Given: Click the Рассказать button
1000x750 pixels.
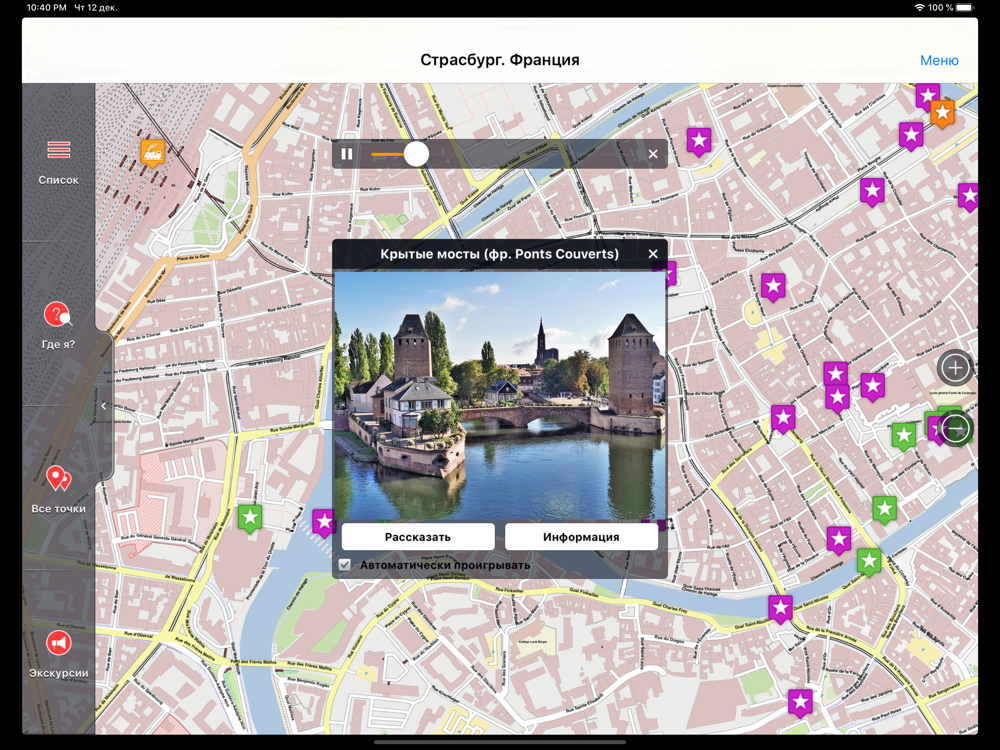Looking at the screenshot, I should pos(418,537).
